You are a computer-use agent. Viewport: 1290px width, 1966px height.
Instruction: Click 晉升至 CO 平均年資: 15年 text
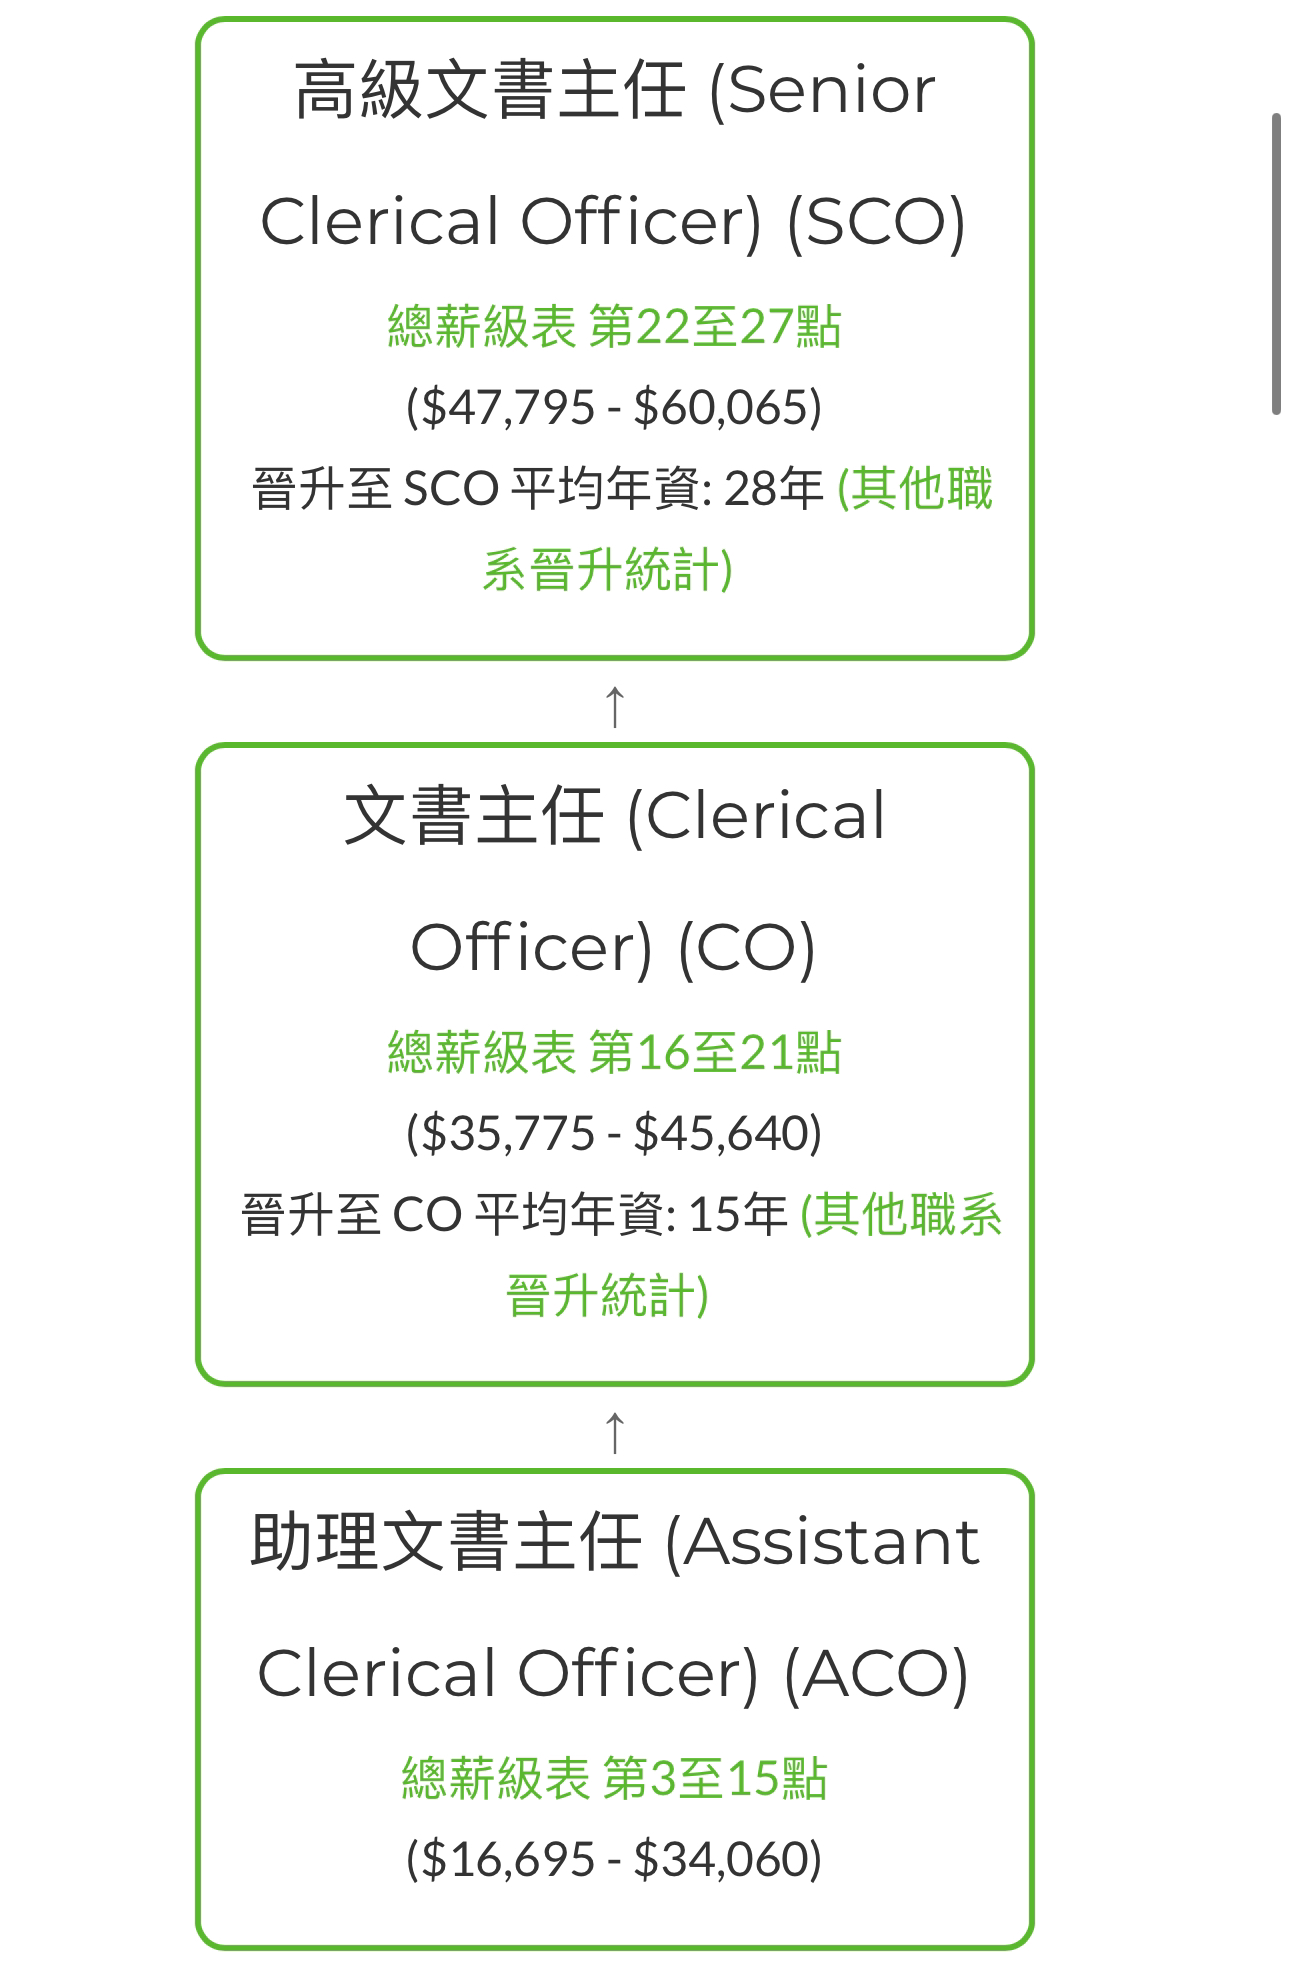[x=514, y=1215]
